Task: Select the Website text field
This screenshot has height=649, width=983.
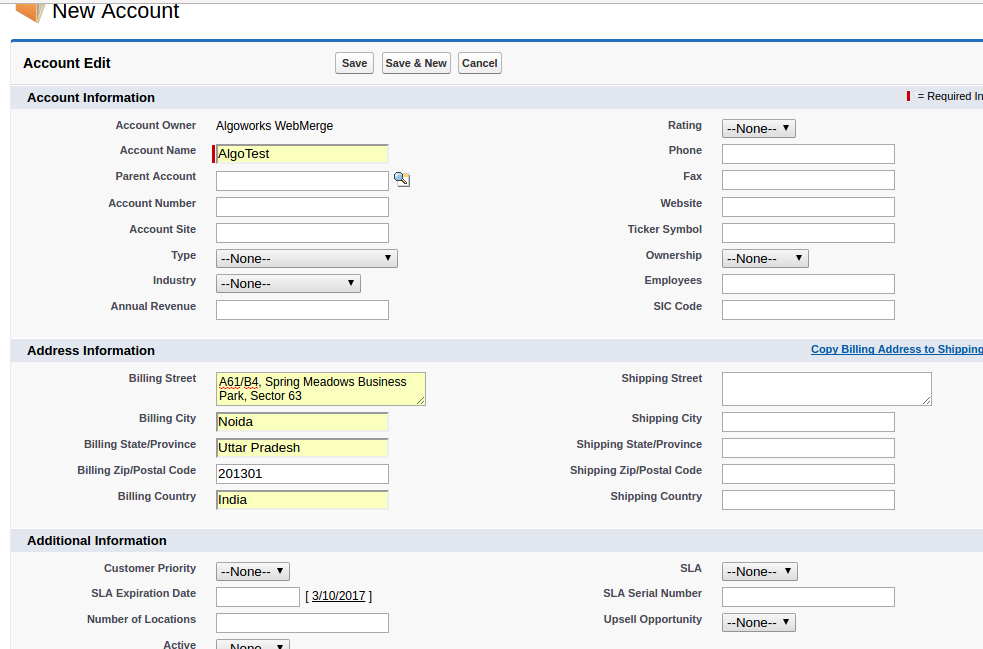Action: (x=807, y=207)
